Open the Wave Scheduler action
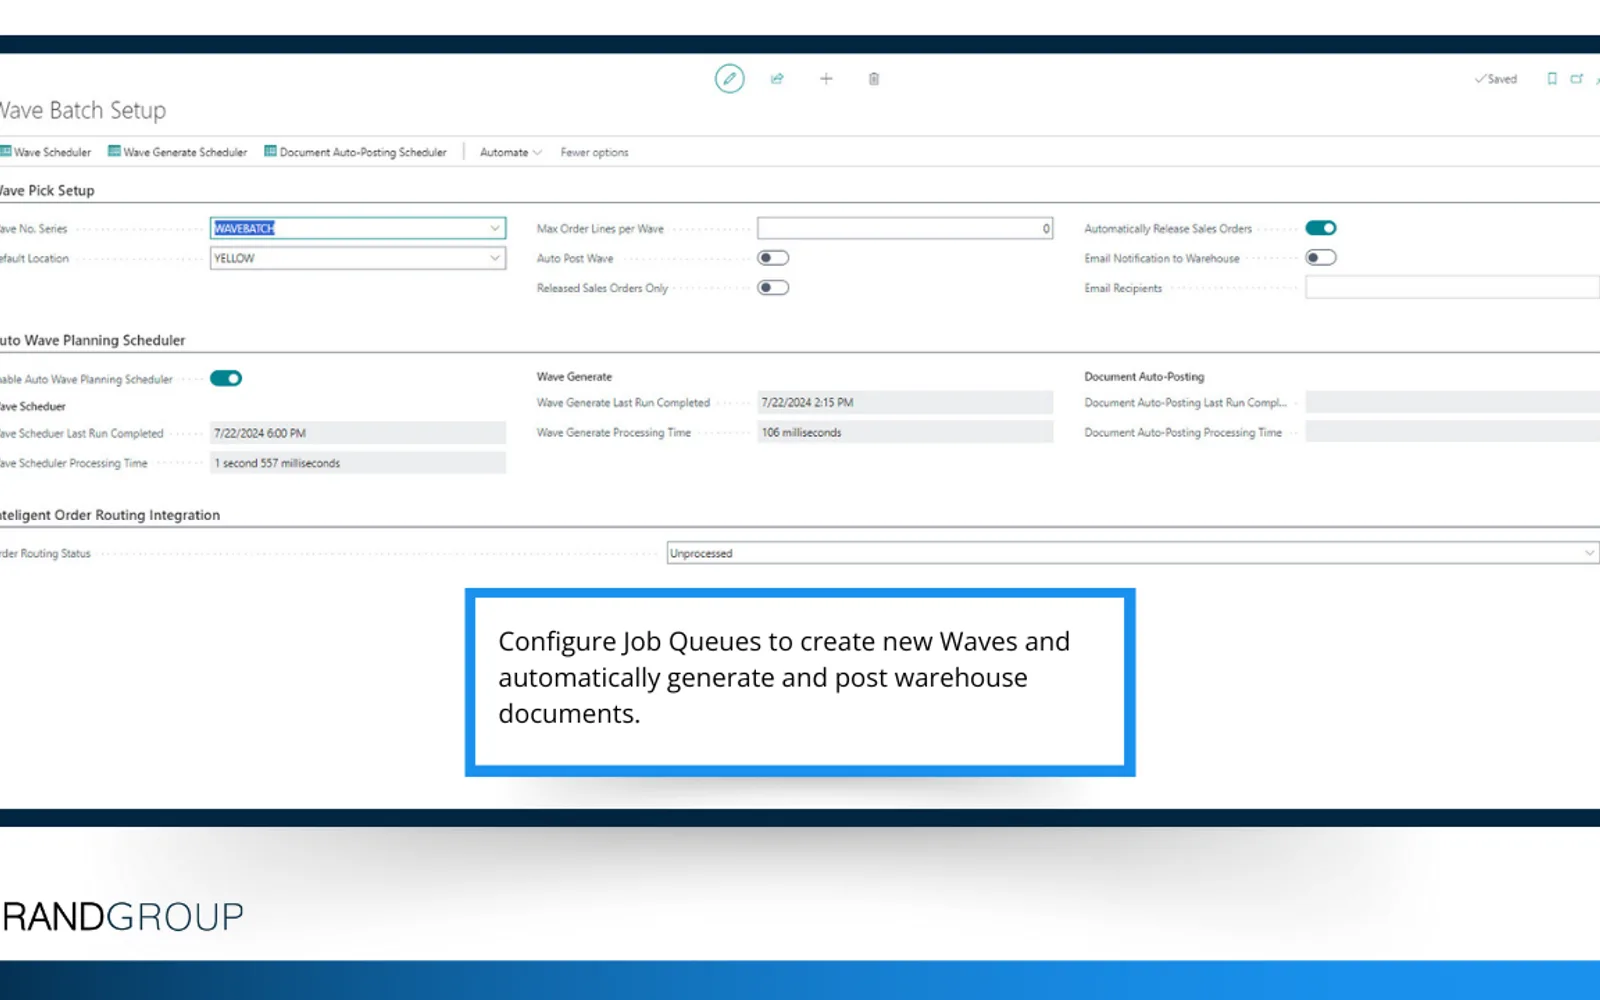Screen dimensions: 1600x1000 pos(46,152)
